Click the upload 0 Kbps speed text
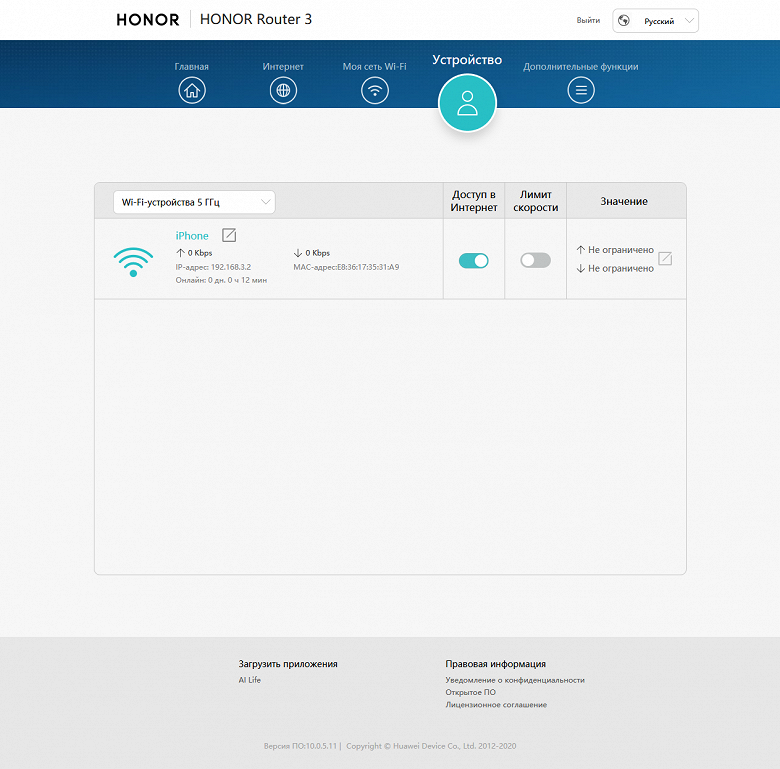The image size is (780, 769). (x=200, y=253)
